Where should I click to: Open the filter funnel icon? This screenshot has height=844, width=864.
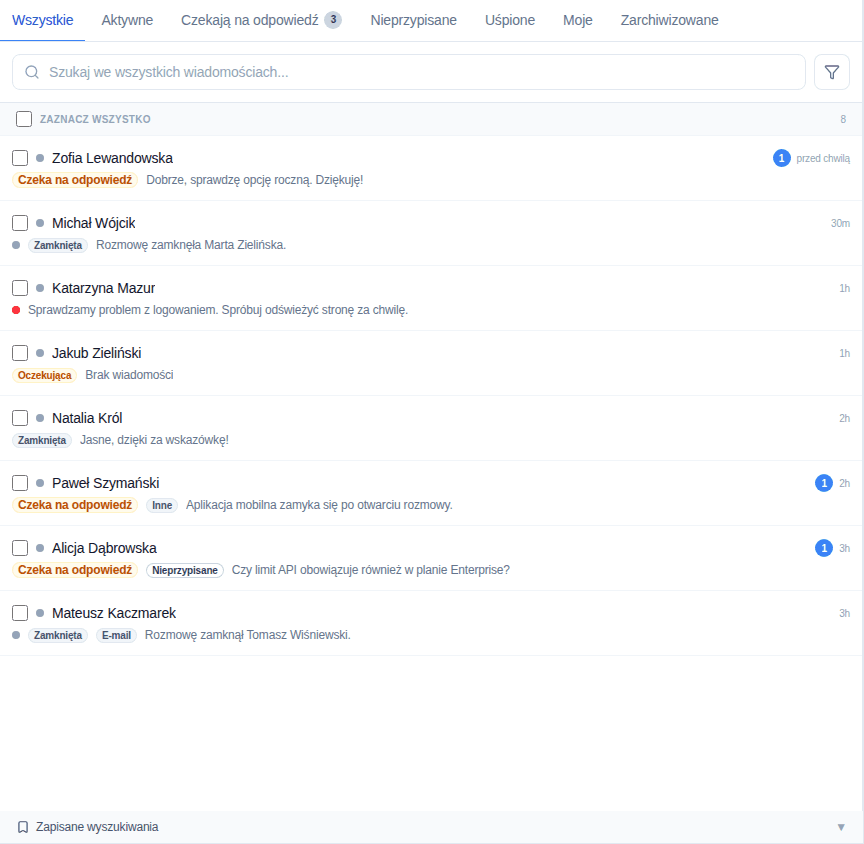[831, 72]
